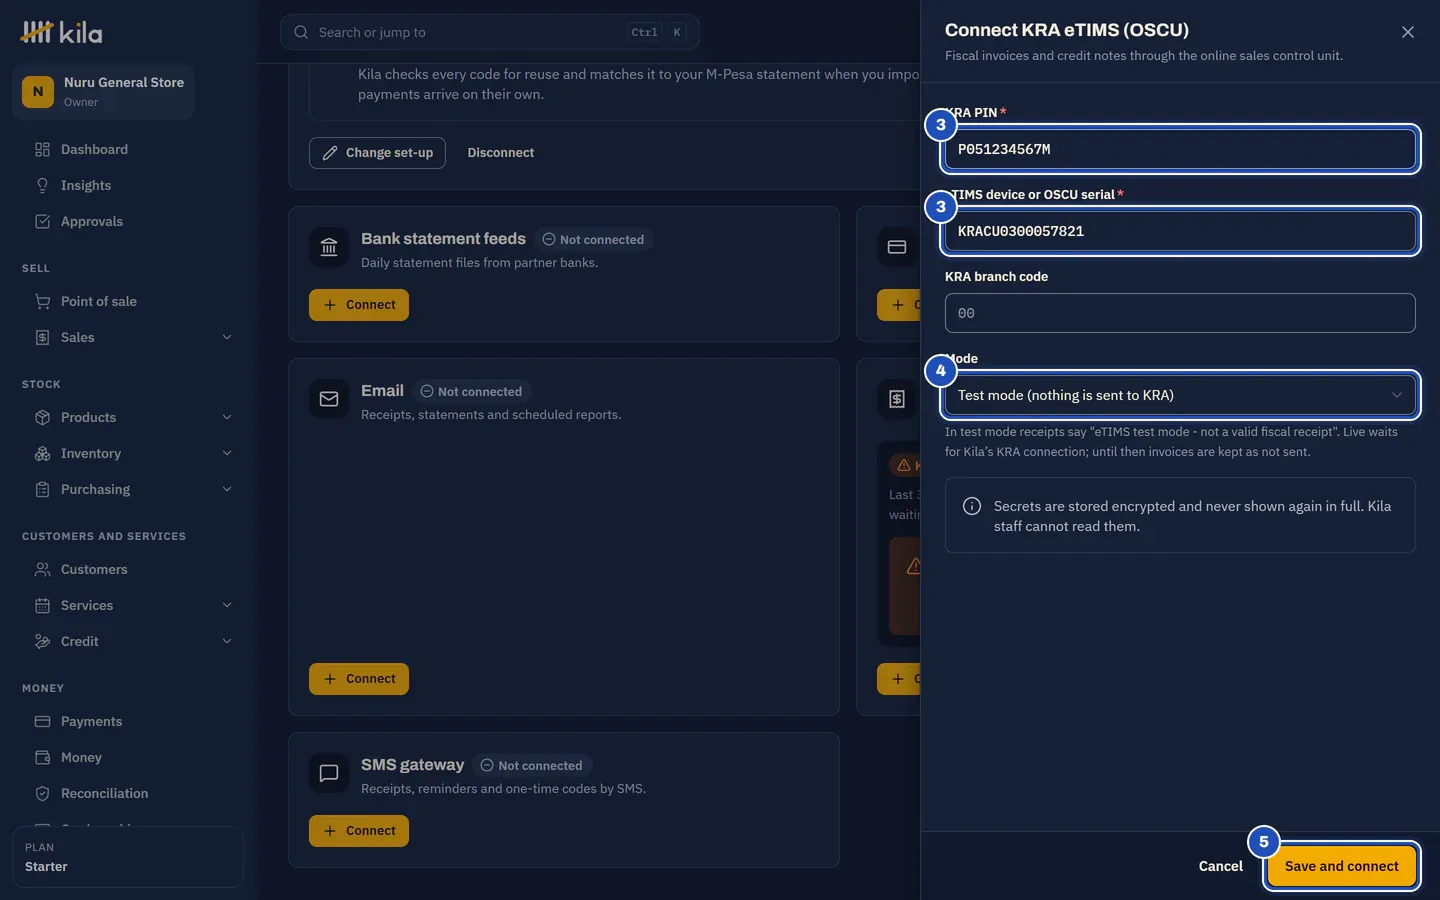Click the Customers people icon

[42, 569]
